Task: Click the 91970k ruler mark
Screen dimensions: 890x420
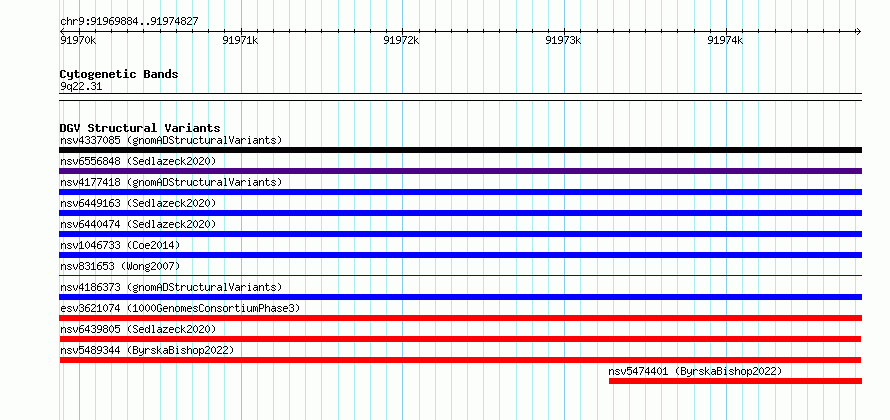Action: [x=78, y=40]
